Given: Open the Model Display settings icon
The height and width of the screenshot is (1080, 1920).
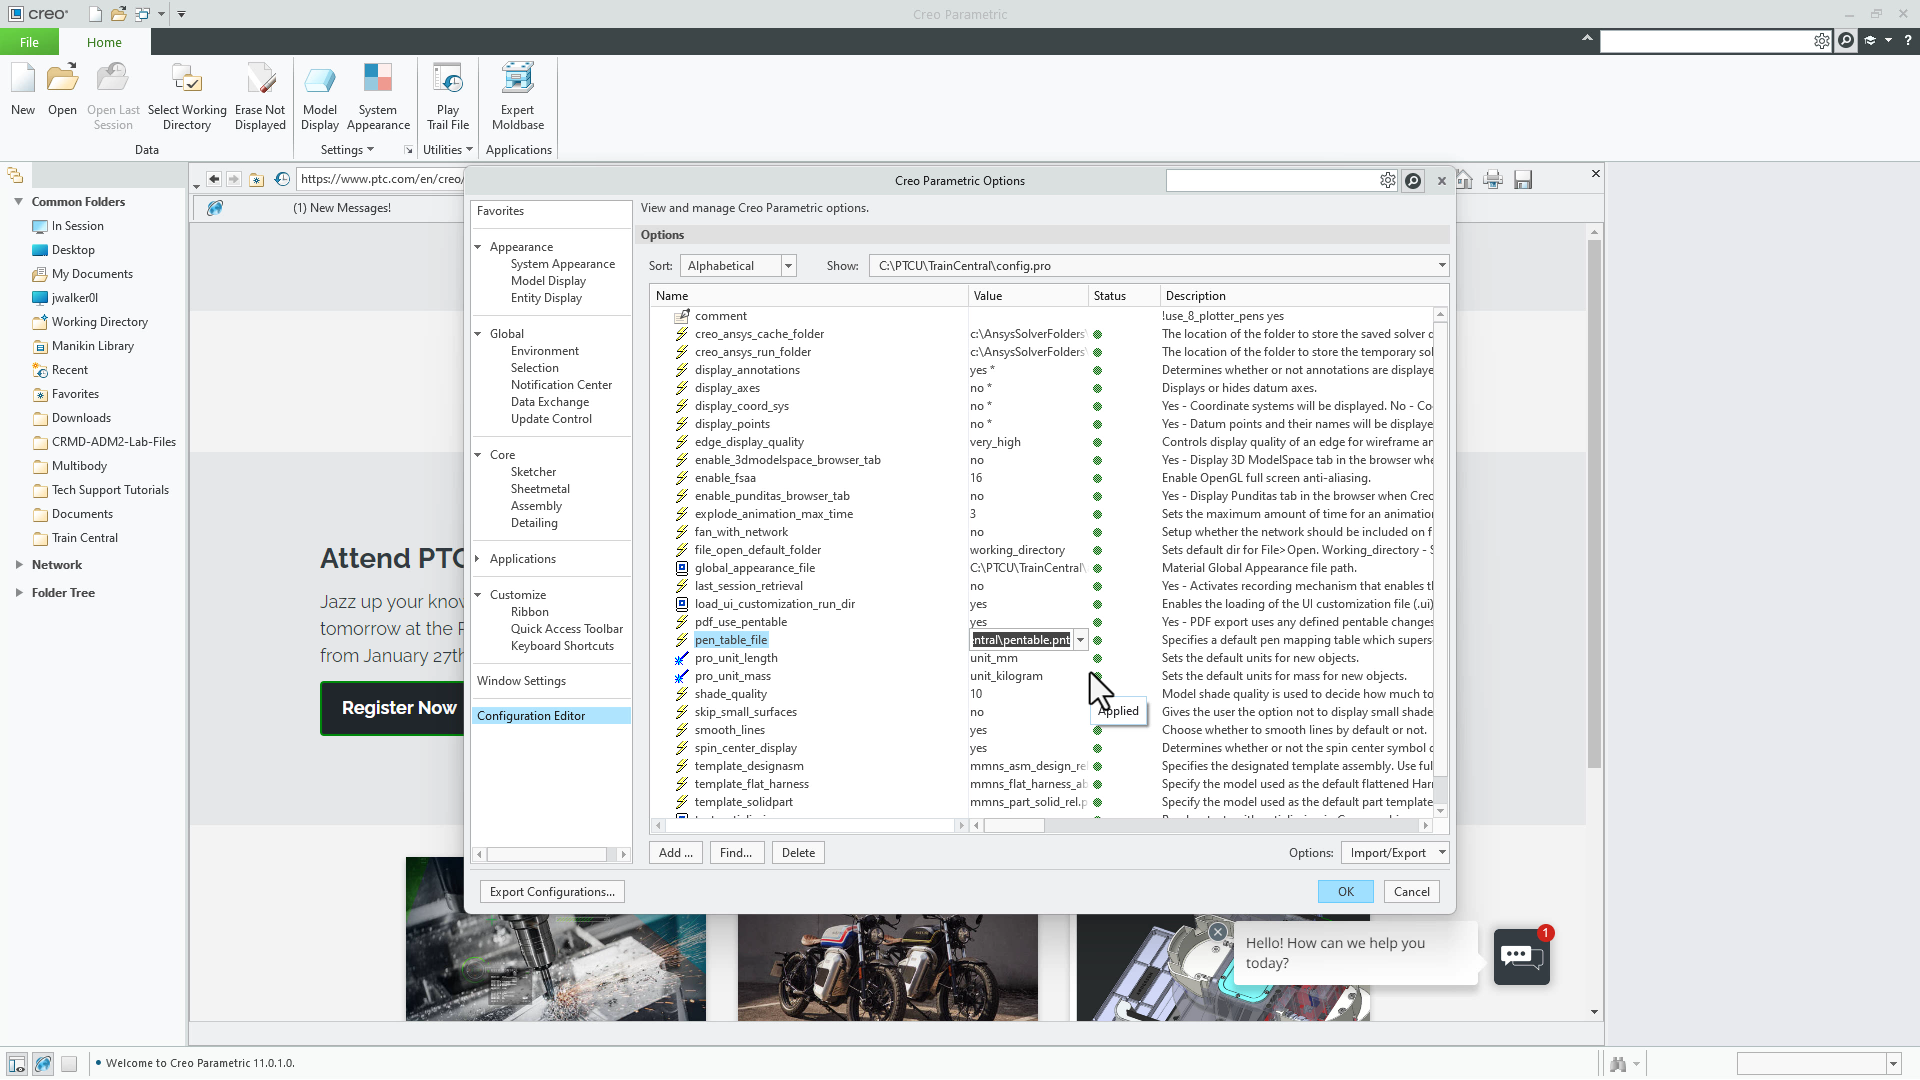Looking at the screenshot, I should click(320, 80).
